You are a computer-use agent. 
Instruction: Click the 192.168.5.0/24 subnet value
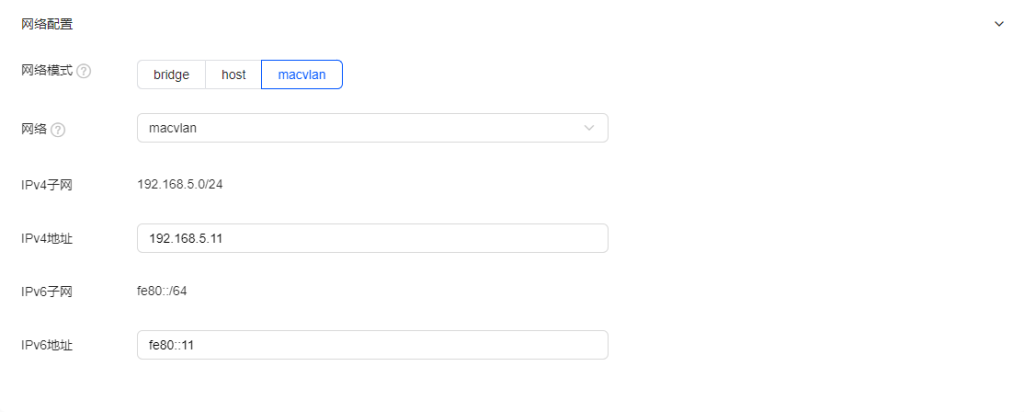click(x=180, y=184)
